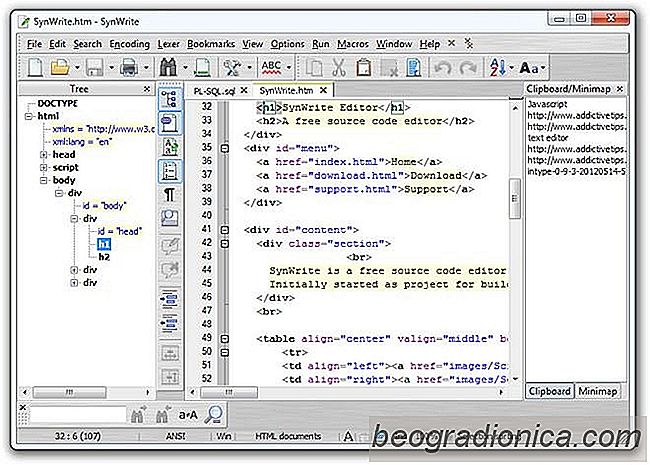650x465 pixels.
Task: Open dropdown arrow next to Open folder icon
Action: (77, 67)
